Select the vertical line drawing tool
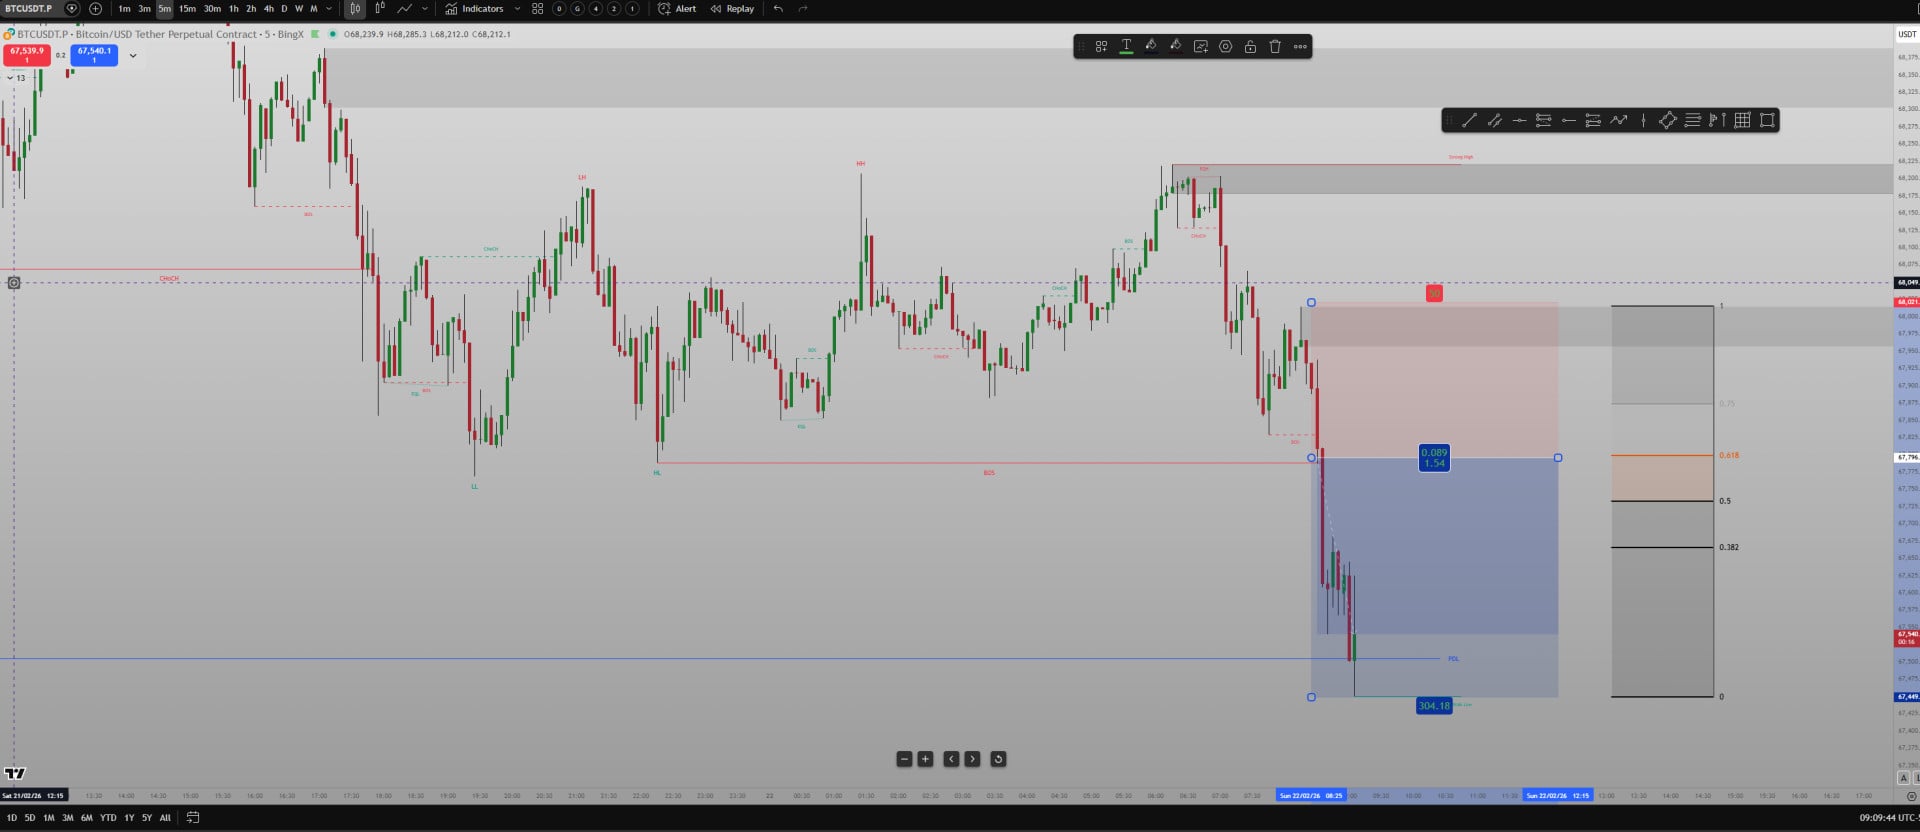 pos(1643,120)
